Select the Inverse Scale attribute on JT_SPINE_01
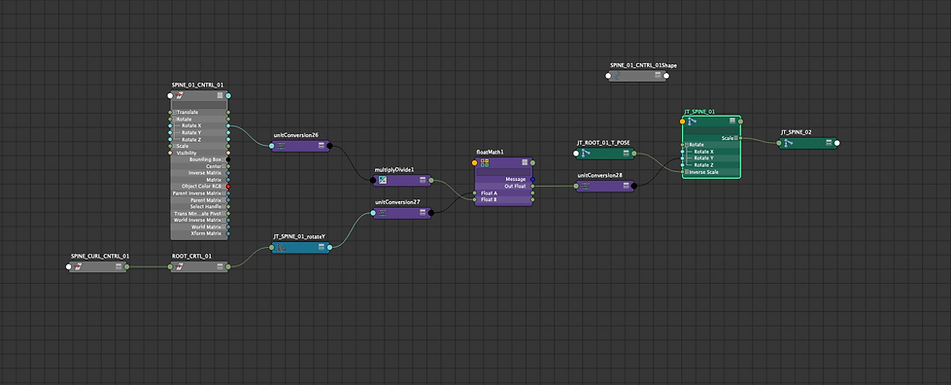951x385 pixels. point(711,172)
